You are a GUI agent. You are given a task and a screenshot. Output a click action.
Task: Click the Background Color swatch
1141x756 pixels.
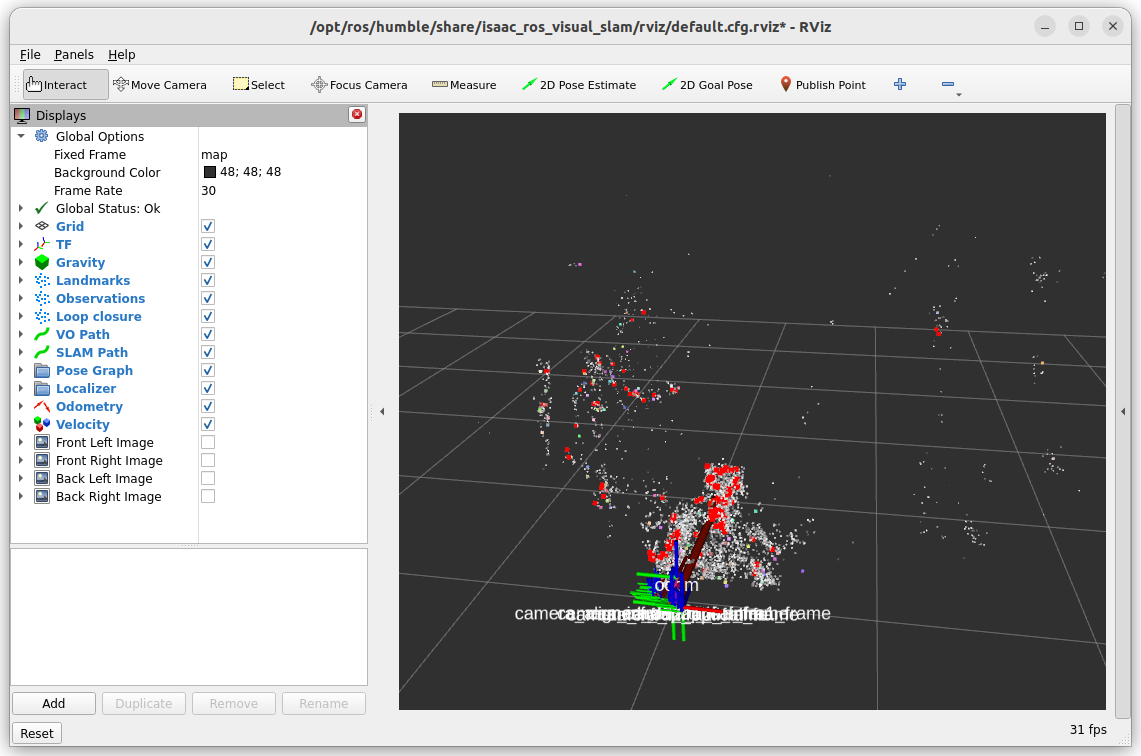click(210, 173)
